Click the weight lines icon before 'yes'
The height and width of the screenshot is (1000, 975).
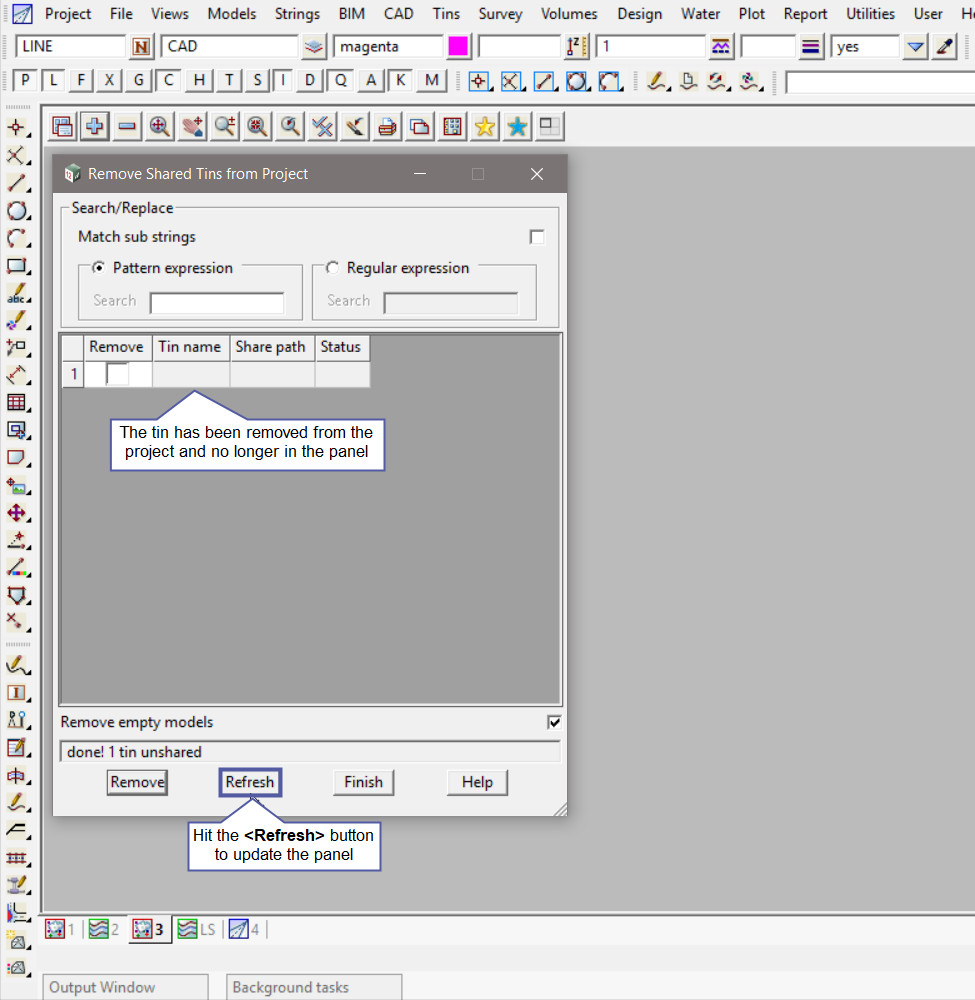pyautogui.click(x=810, y=47)
